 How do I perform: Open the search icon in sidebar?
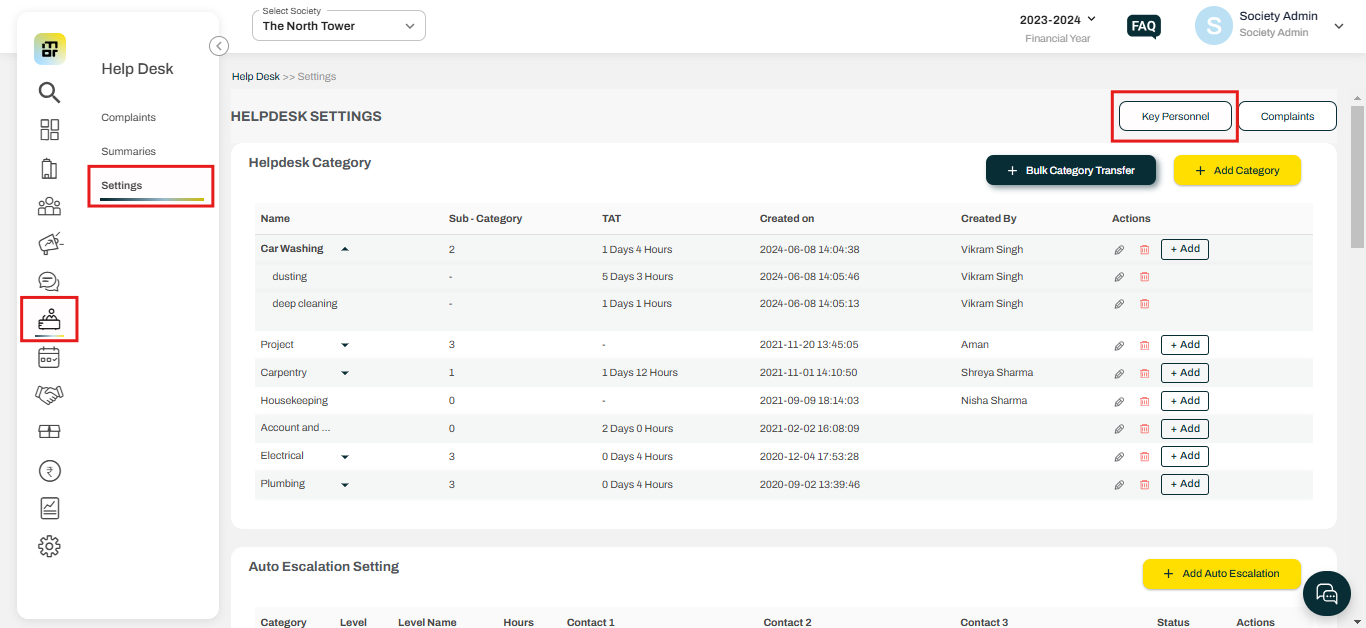tap(49, 92)
